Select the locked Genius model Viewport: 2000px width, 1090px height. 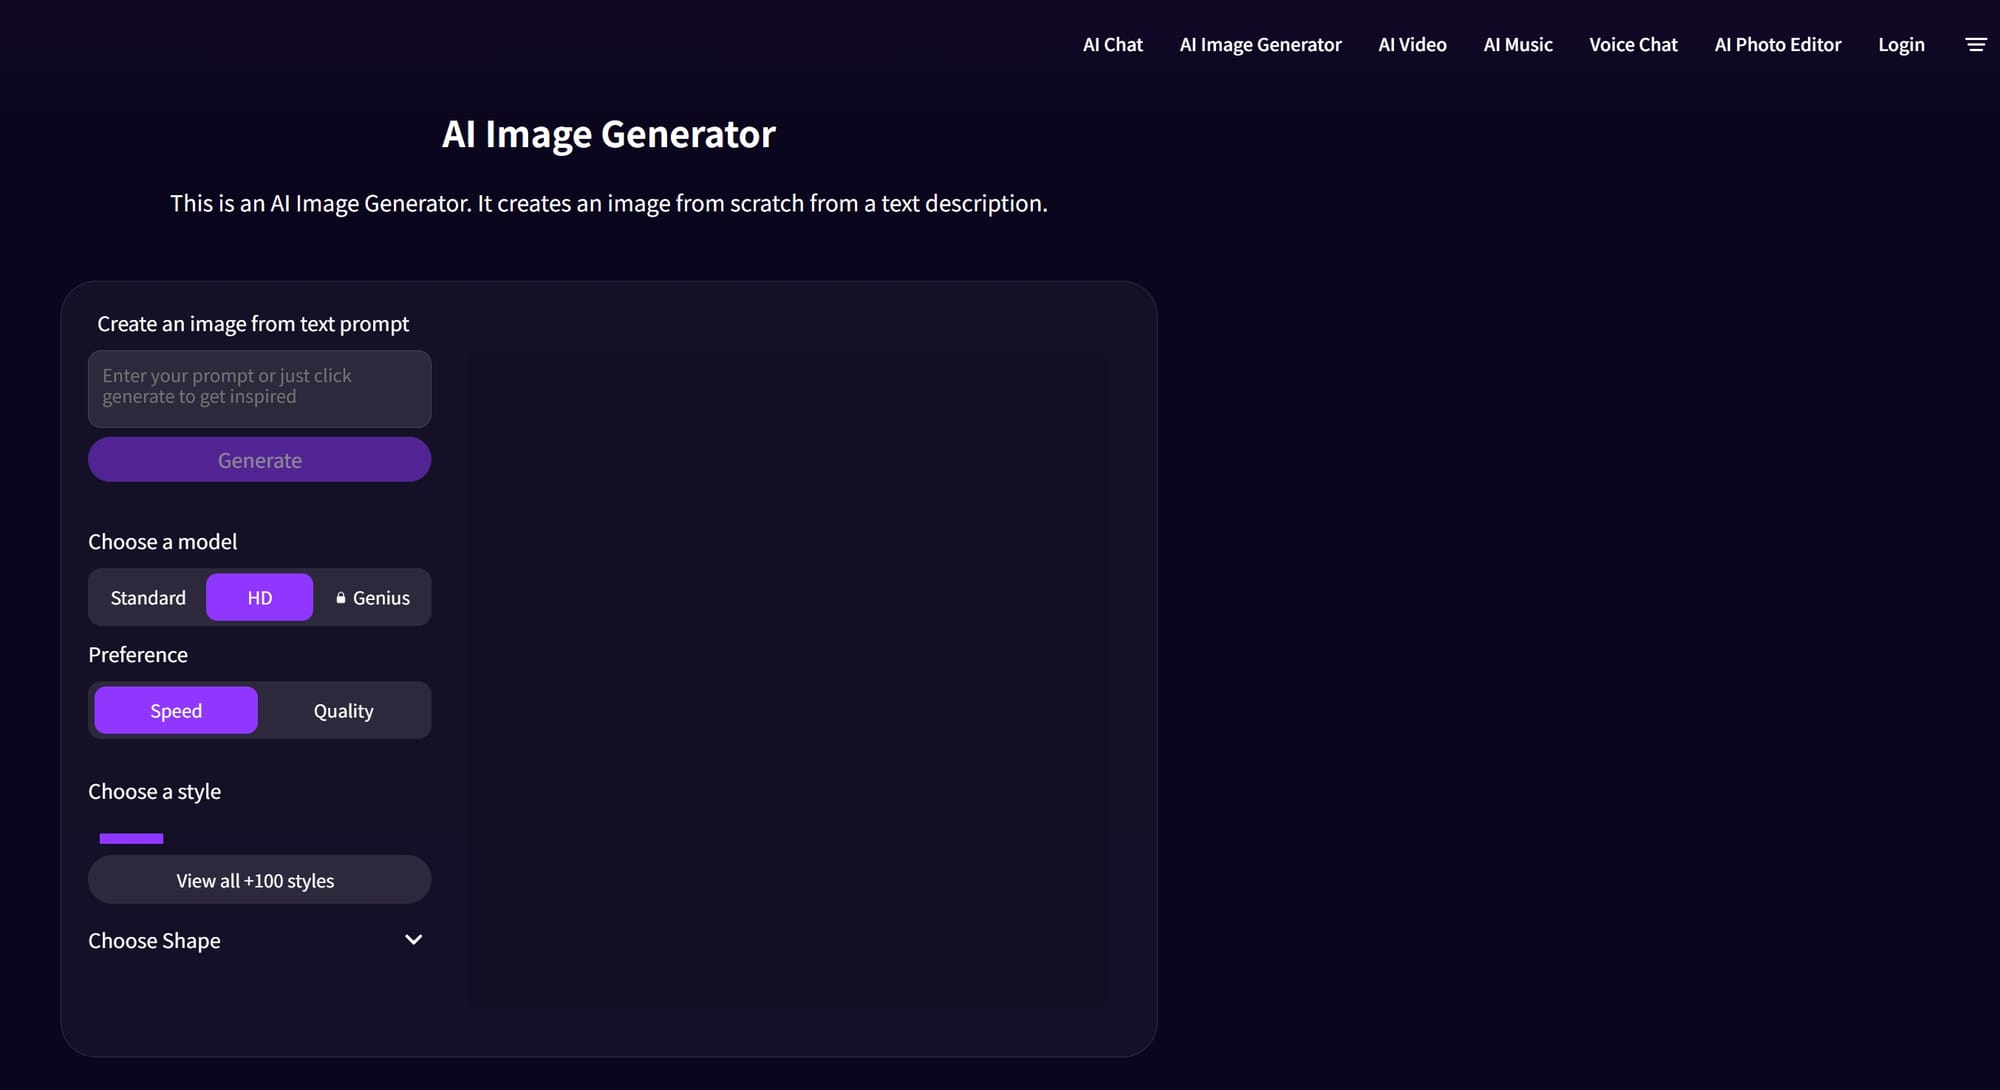pos(372,598)
